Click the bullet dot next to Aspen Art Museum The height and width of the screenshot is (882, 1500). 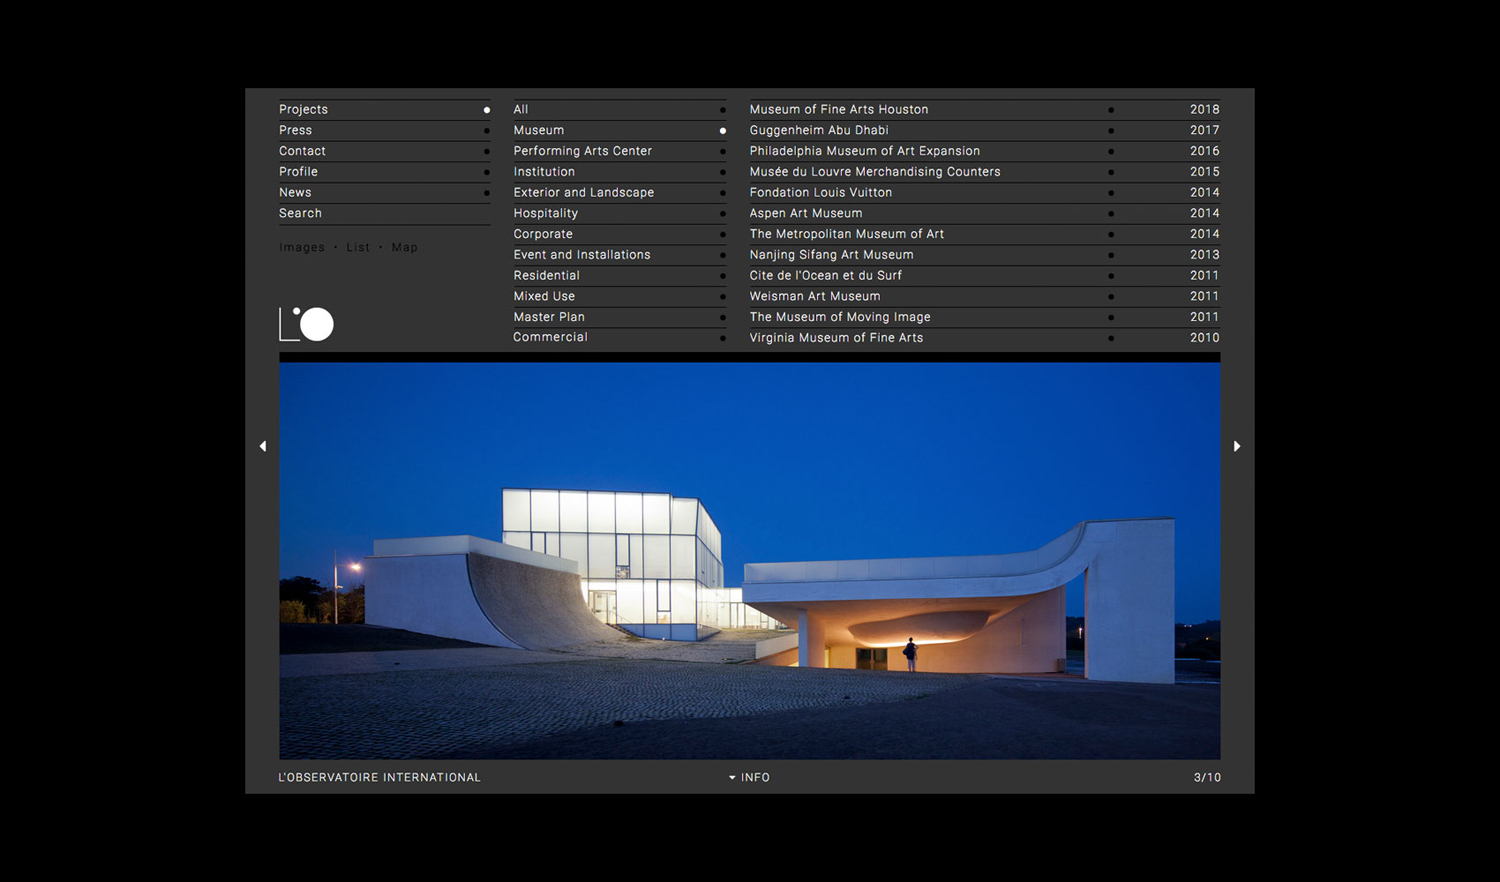pyautogui.click(x=1111, y=214)
